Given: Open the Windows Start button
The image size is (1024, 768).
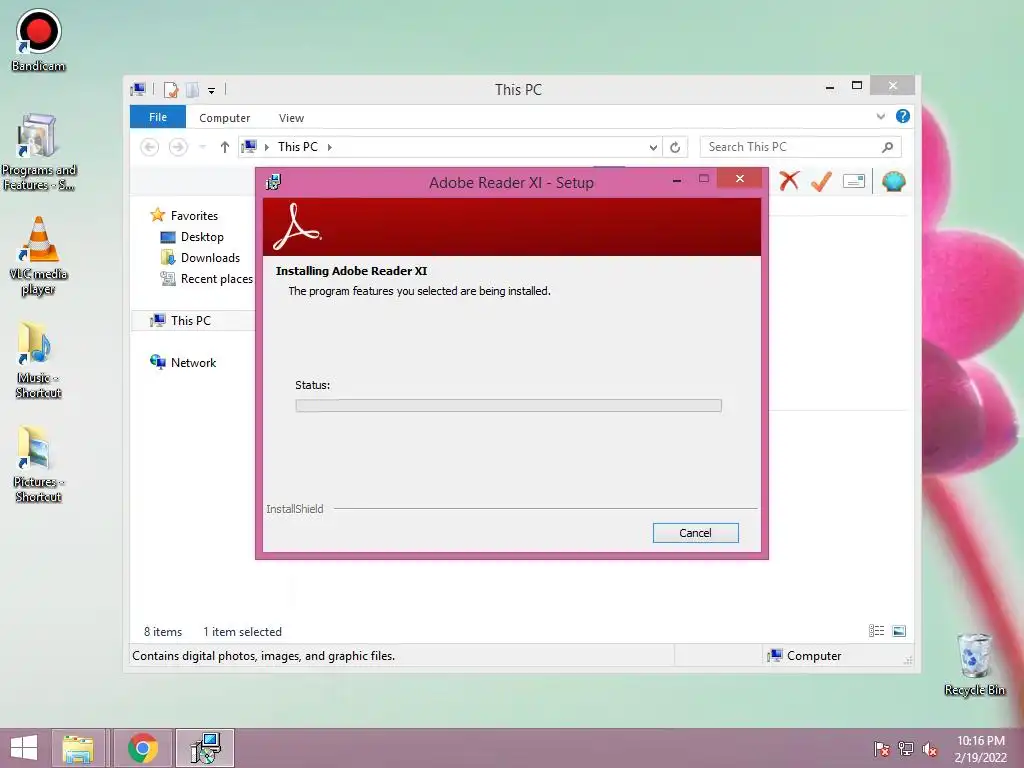Looking at the screenshot, I should pos(24,748).
